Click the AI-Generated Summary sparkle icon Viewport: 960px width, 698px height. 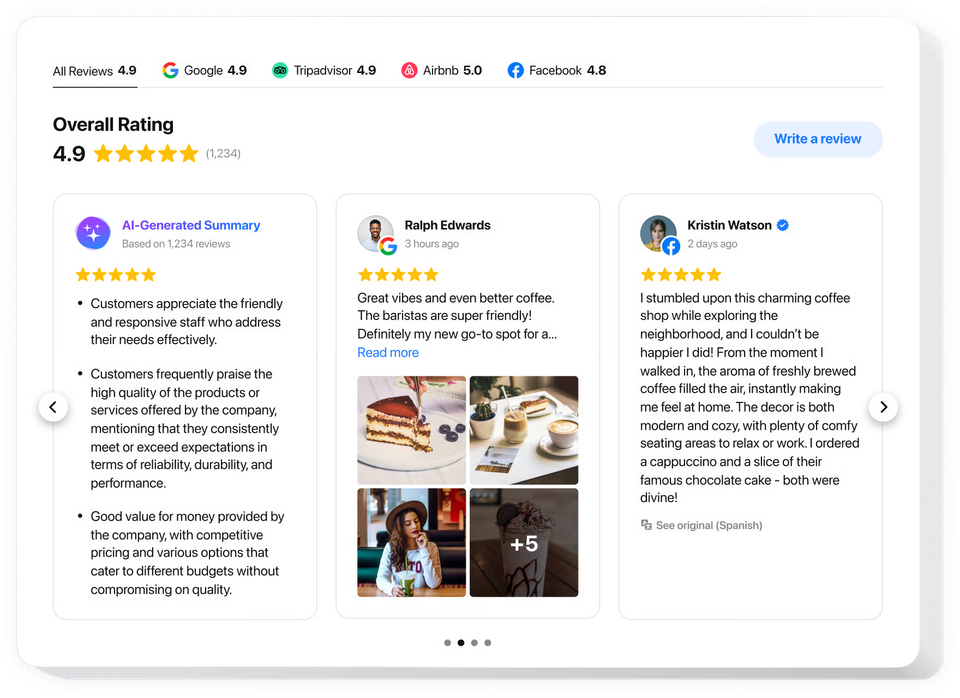[93, 234]
